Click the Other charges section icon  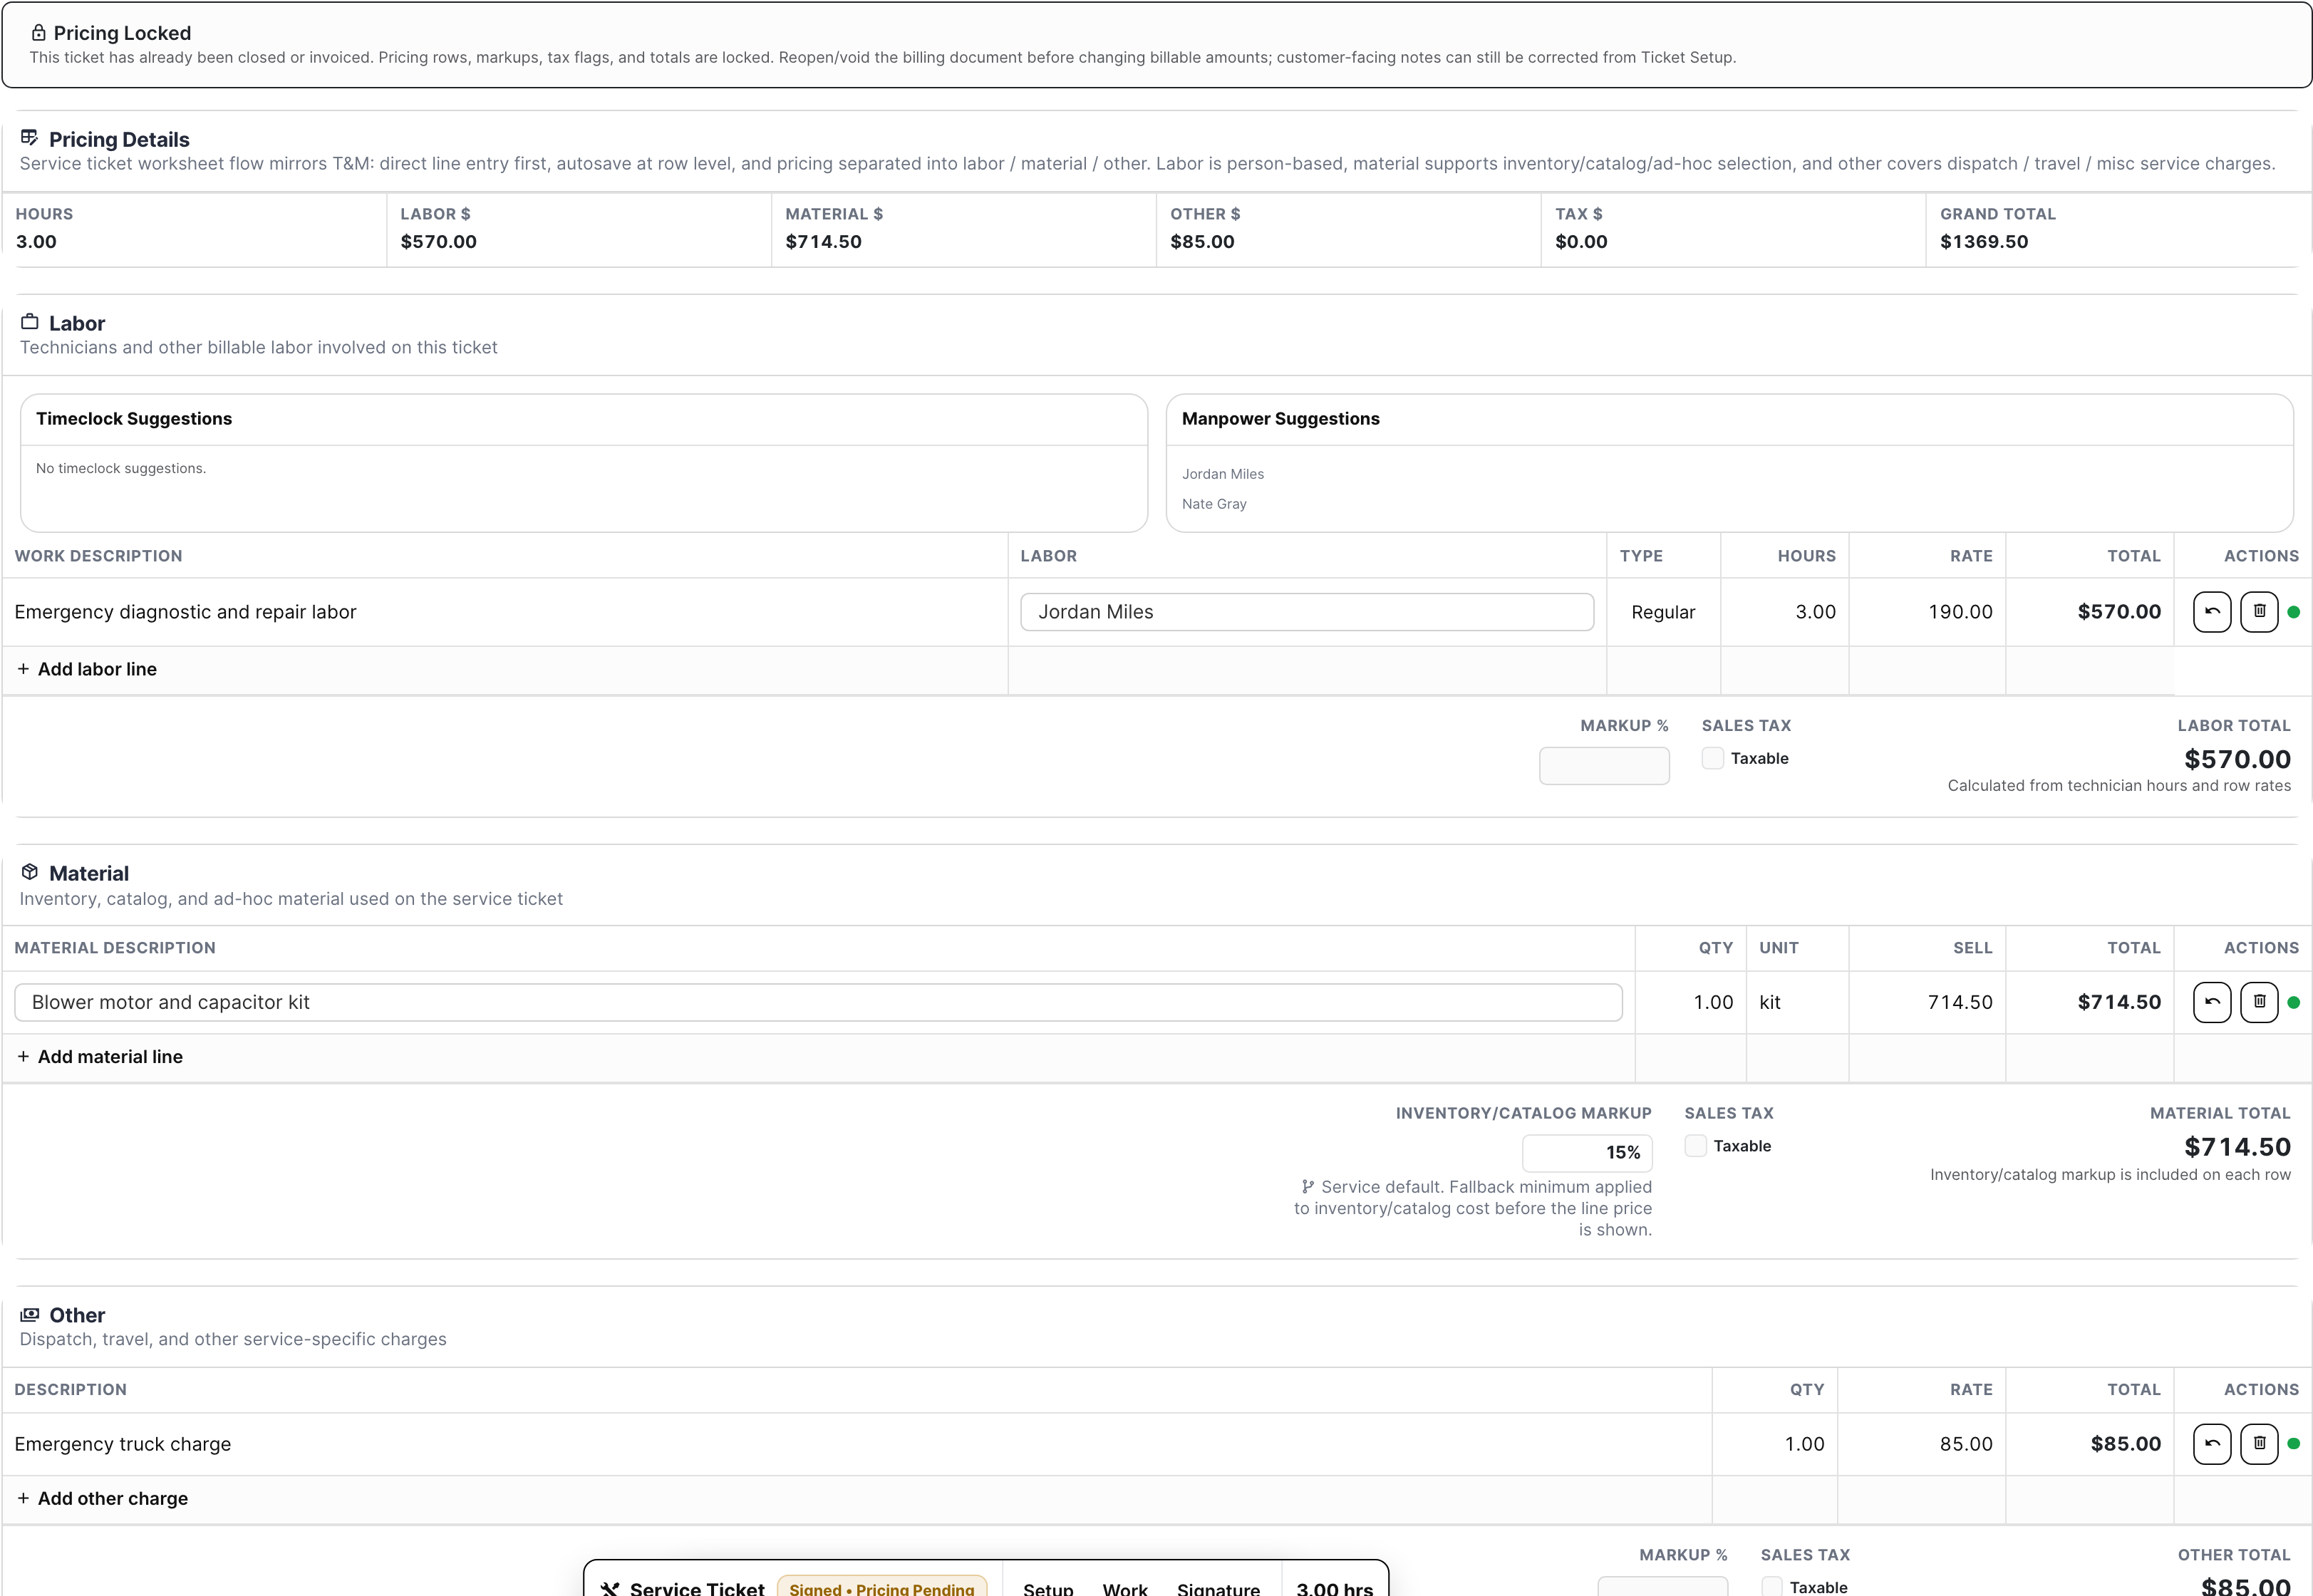click(30, 1314)
